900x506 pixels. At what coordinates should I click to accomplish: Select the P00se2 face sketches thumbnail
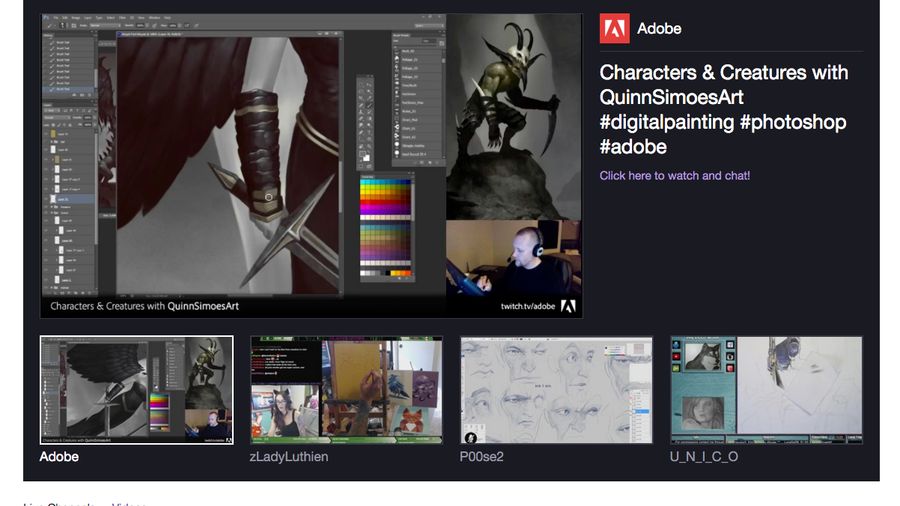[556, 390]
